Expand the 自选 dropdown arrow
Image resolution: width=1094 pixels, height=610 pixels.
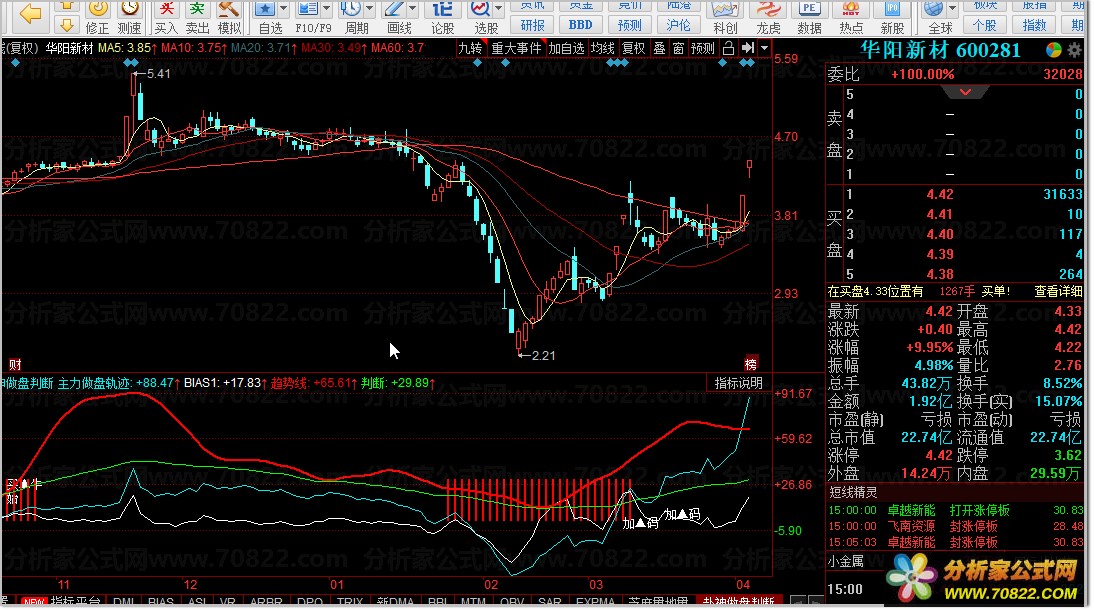283,9
